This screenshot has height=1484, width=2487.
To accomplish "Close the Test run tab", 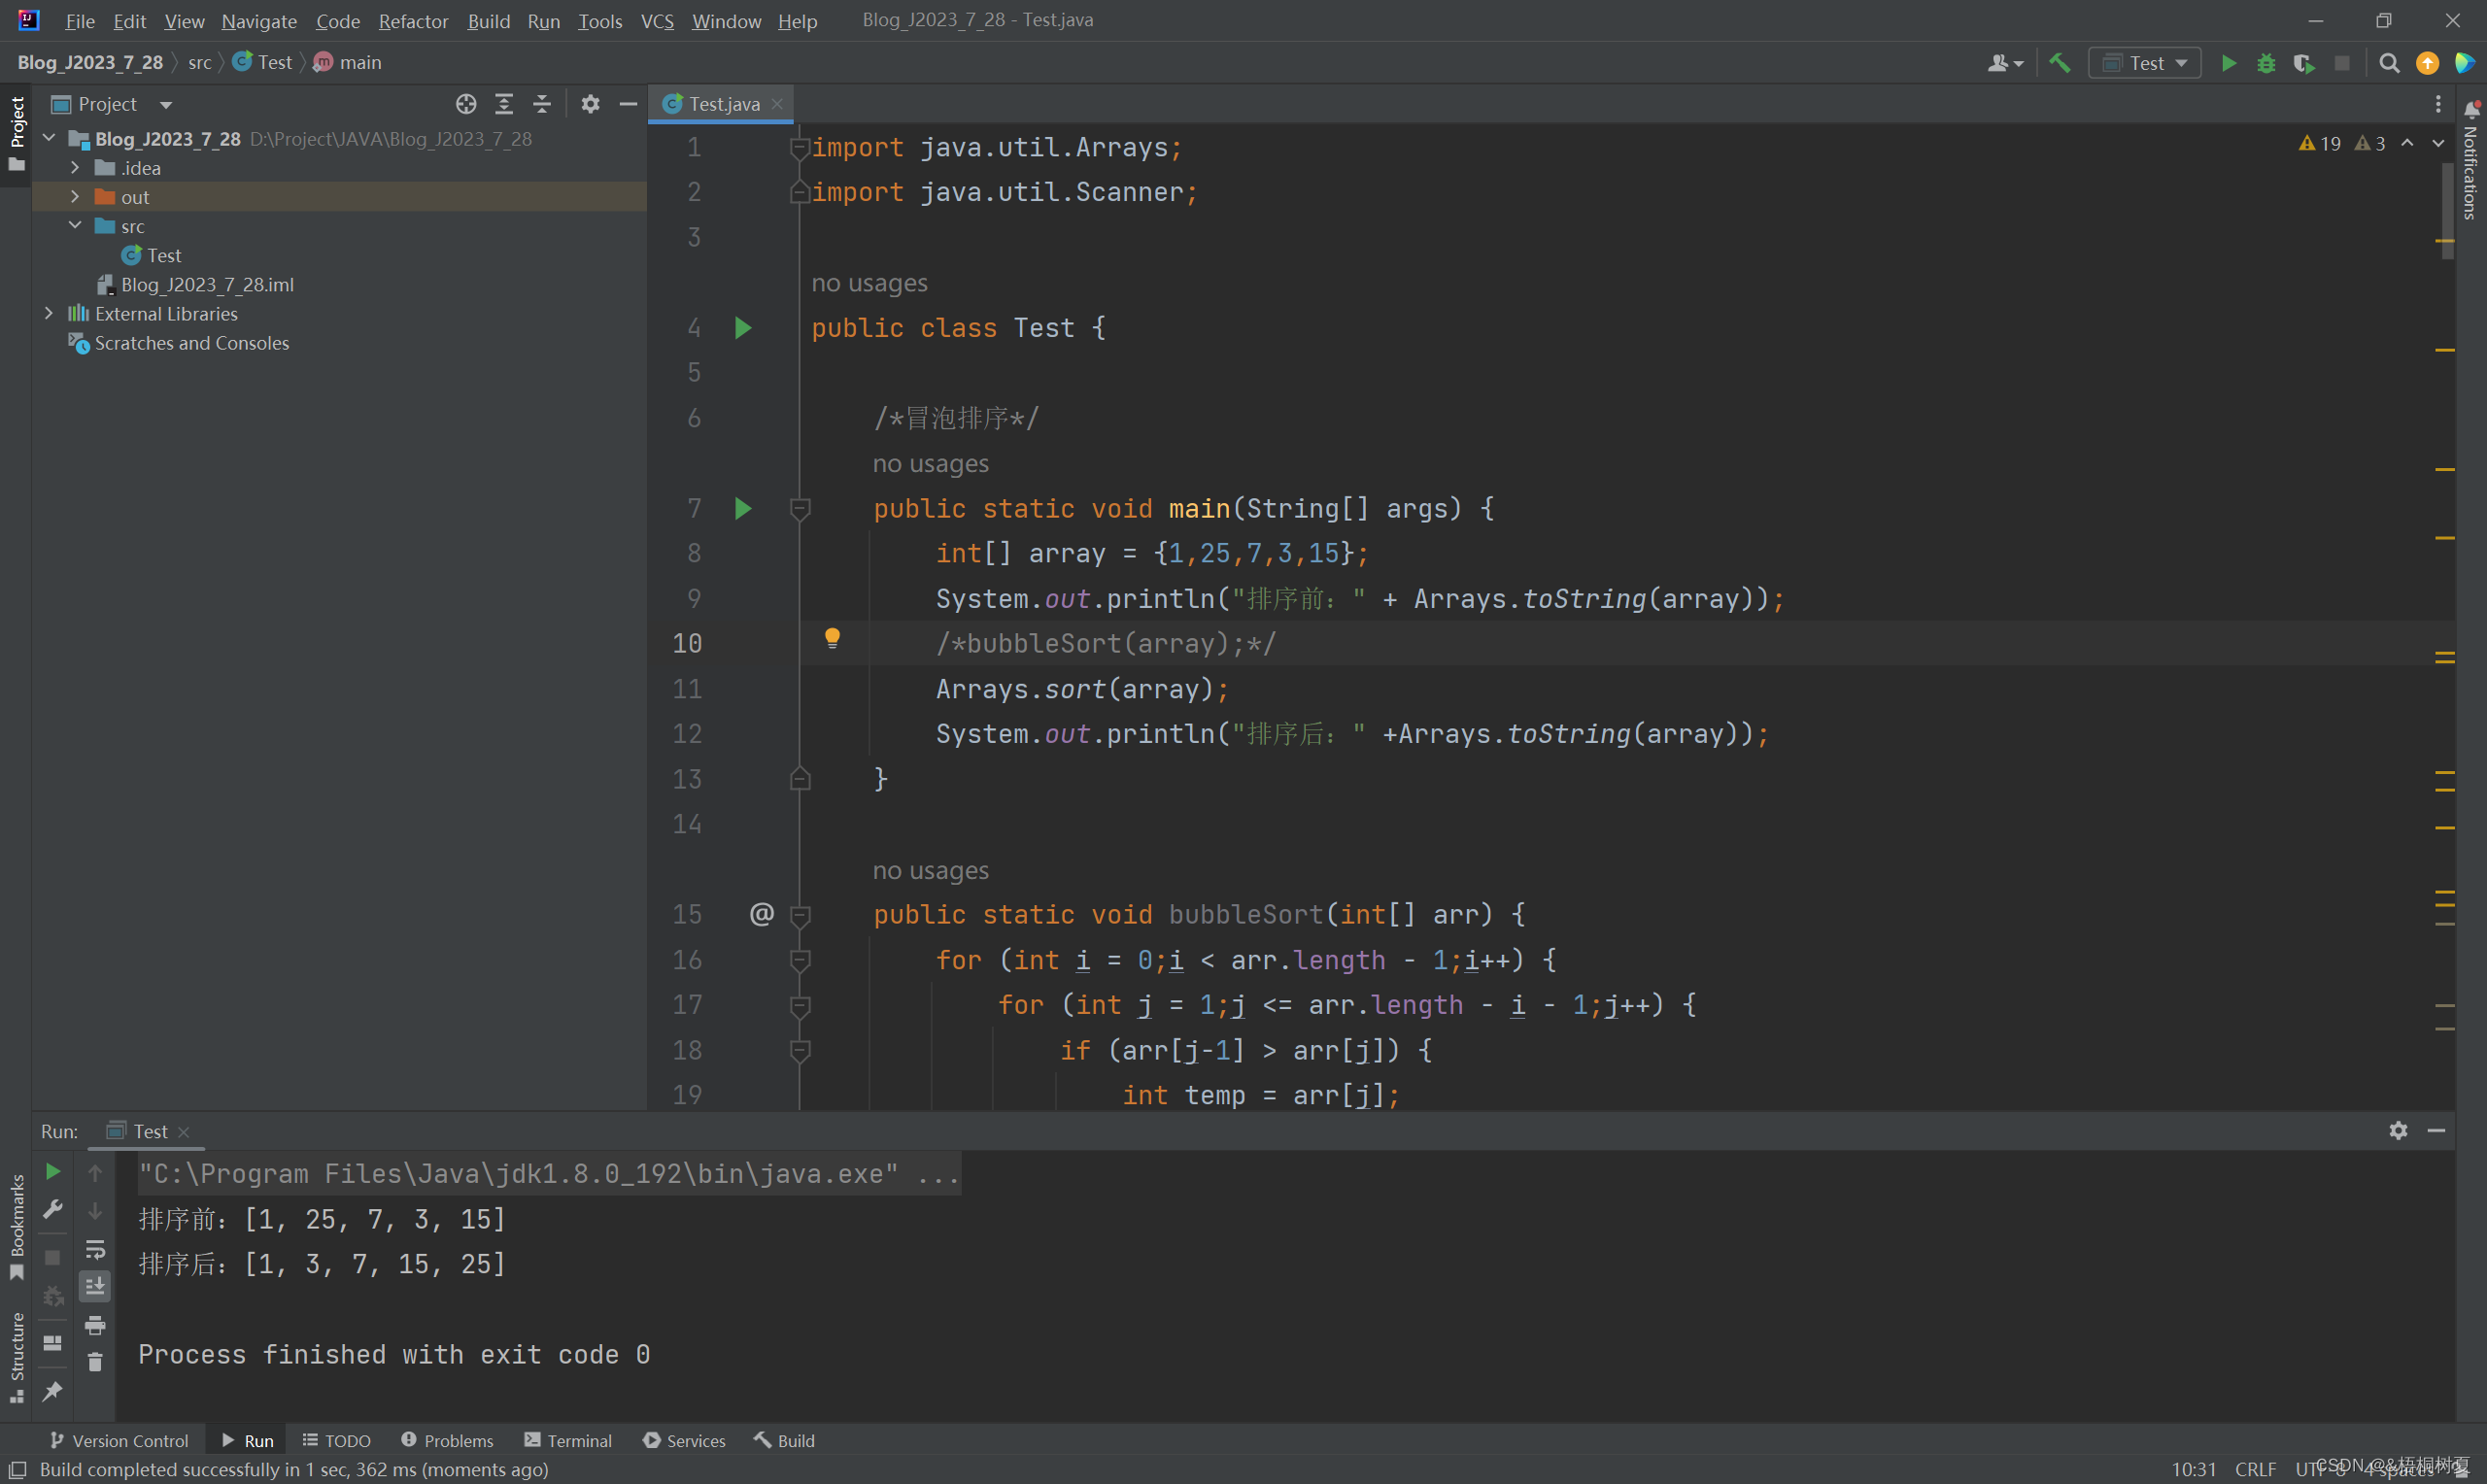I will 183,1131.
